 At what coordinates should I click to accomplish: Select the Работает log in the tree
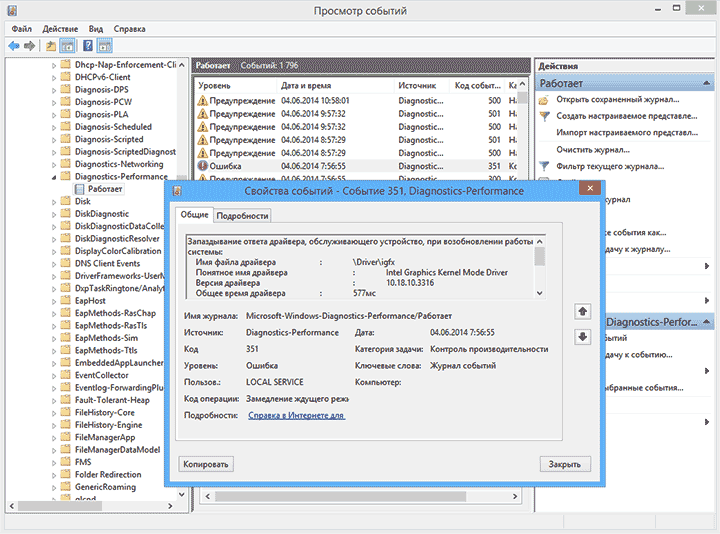pos(105,189)
